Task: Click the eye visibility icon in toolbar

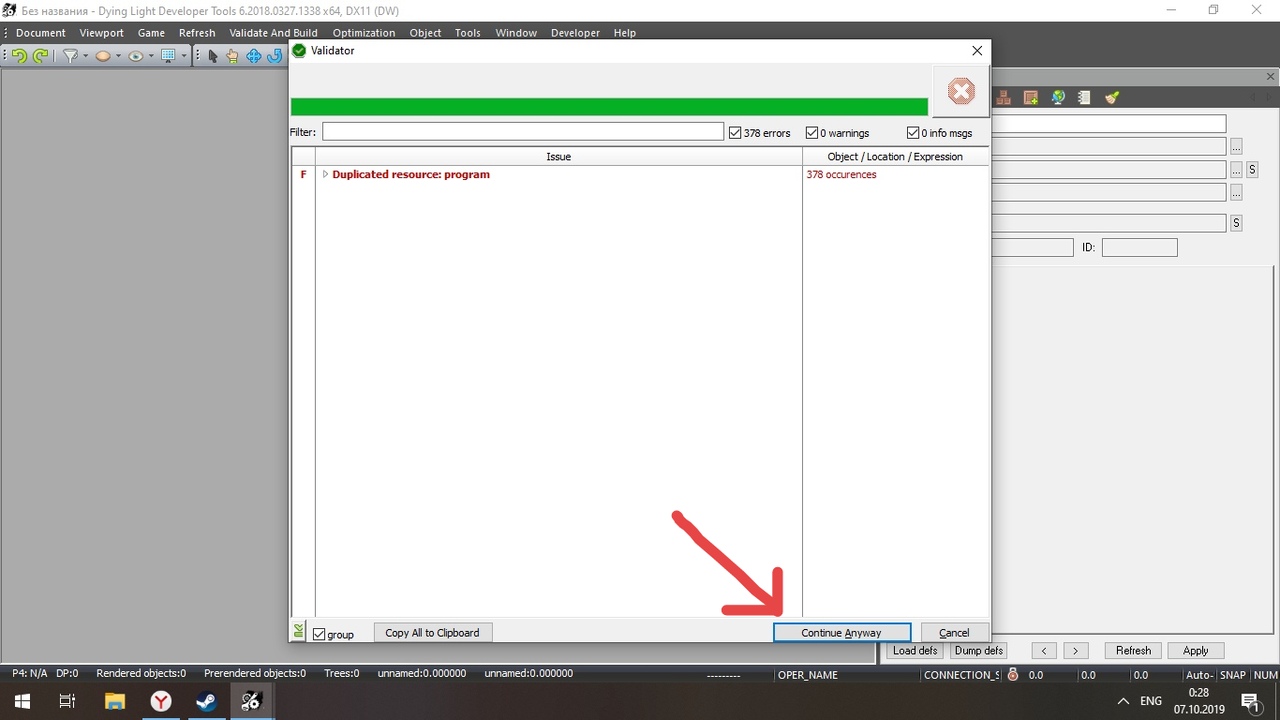Action: (135, 56)
